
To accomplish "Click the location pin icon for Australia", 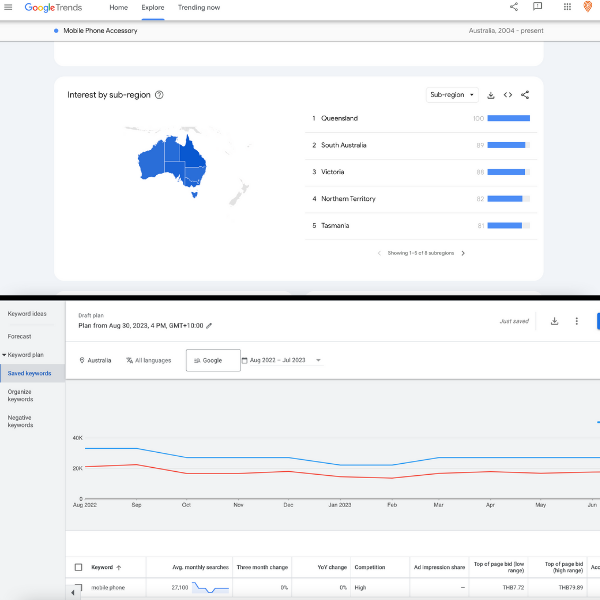I will [x=82, y=360].
